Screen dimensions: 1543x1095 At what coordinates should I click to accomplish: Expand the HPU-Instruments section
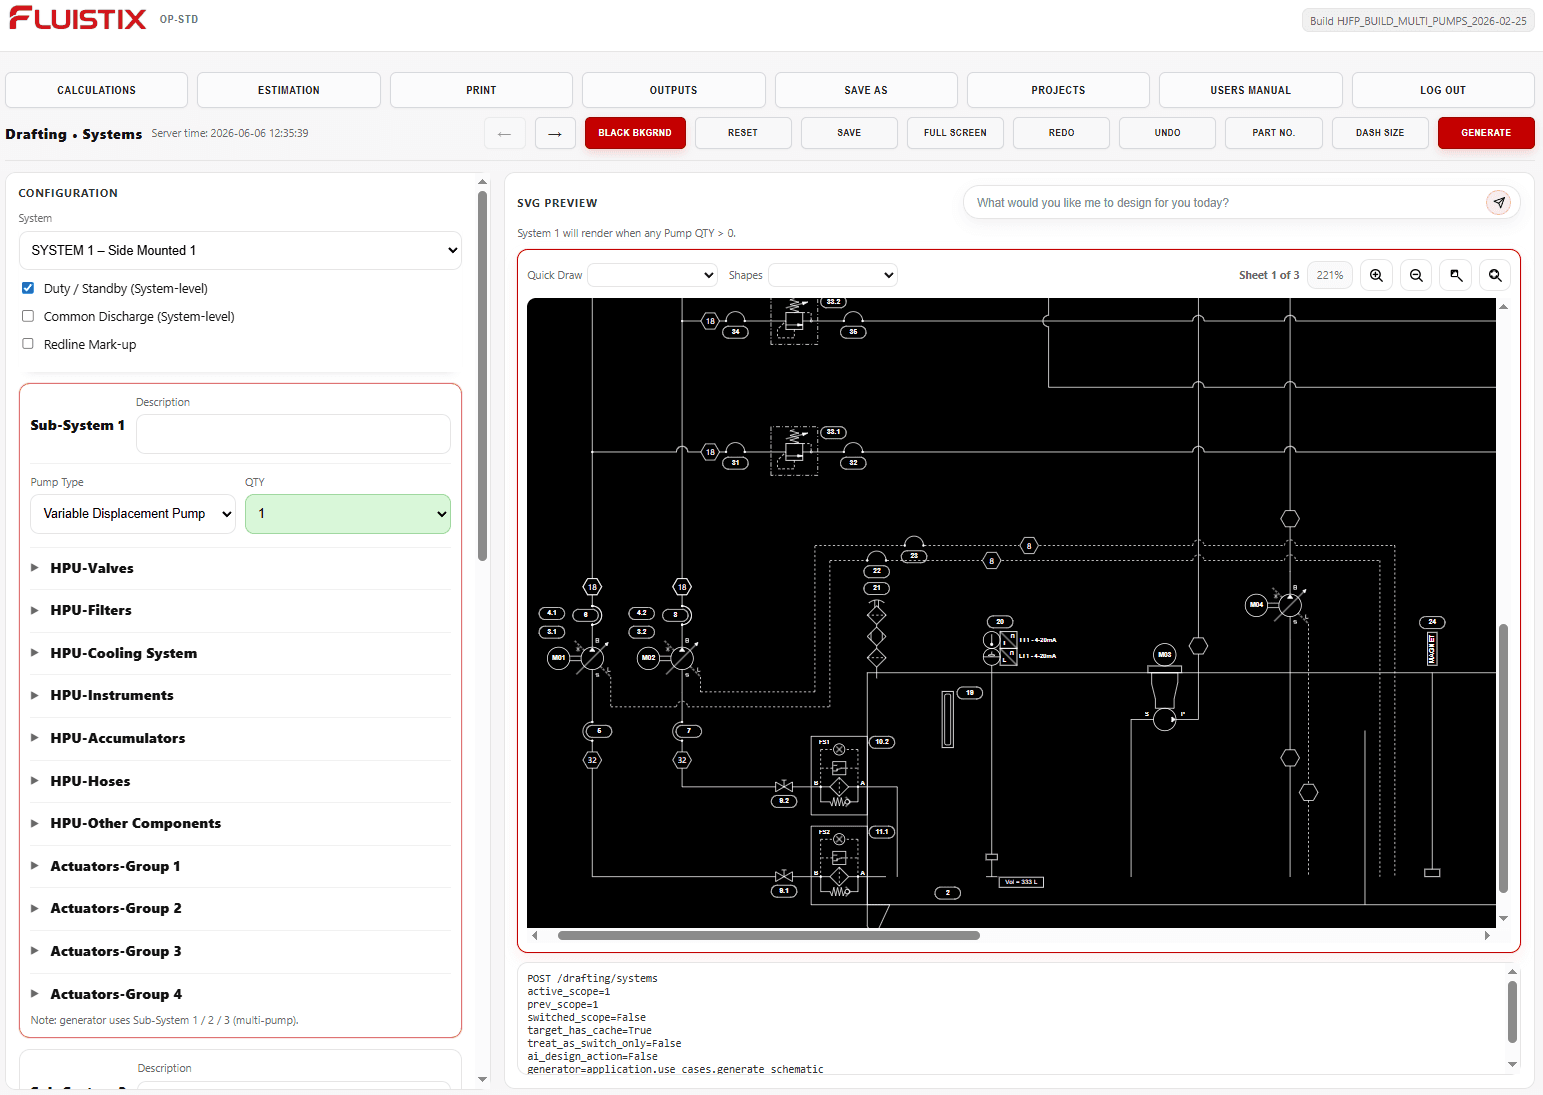(111, 695)
